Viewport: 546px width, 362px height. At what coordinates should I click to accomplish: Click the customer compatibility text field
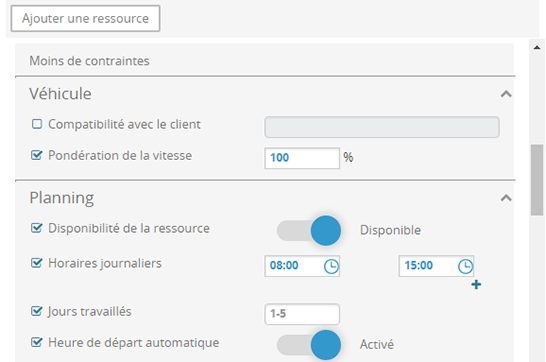coord(382,127)
